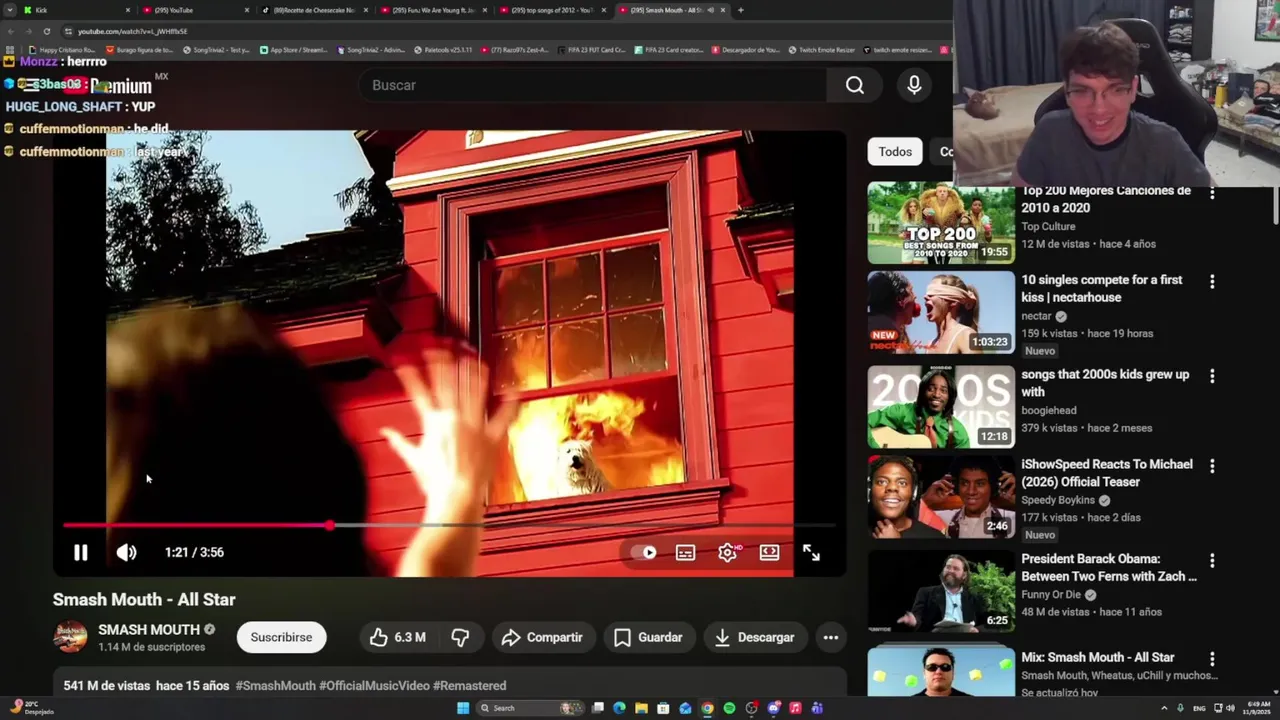Screen dimensions: 1280x720
Task: Open President Barack Obama Two Ferns video
Action: pyautogui.click(x=941, y=591)
